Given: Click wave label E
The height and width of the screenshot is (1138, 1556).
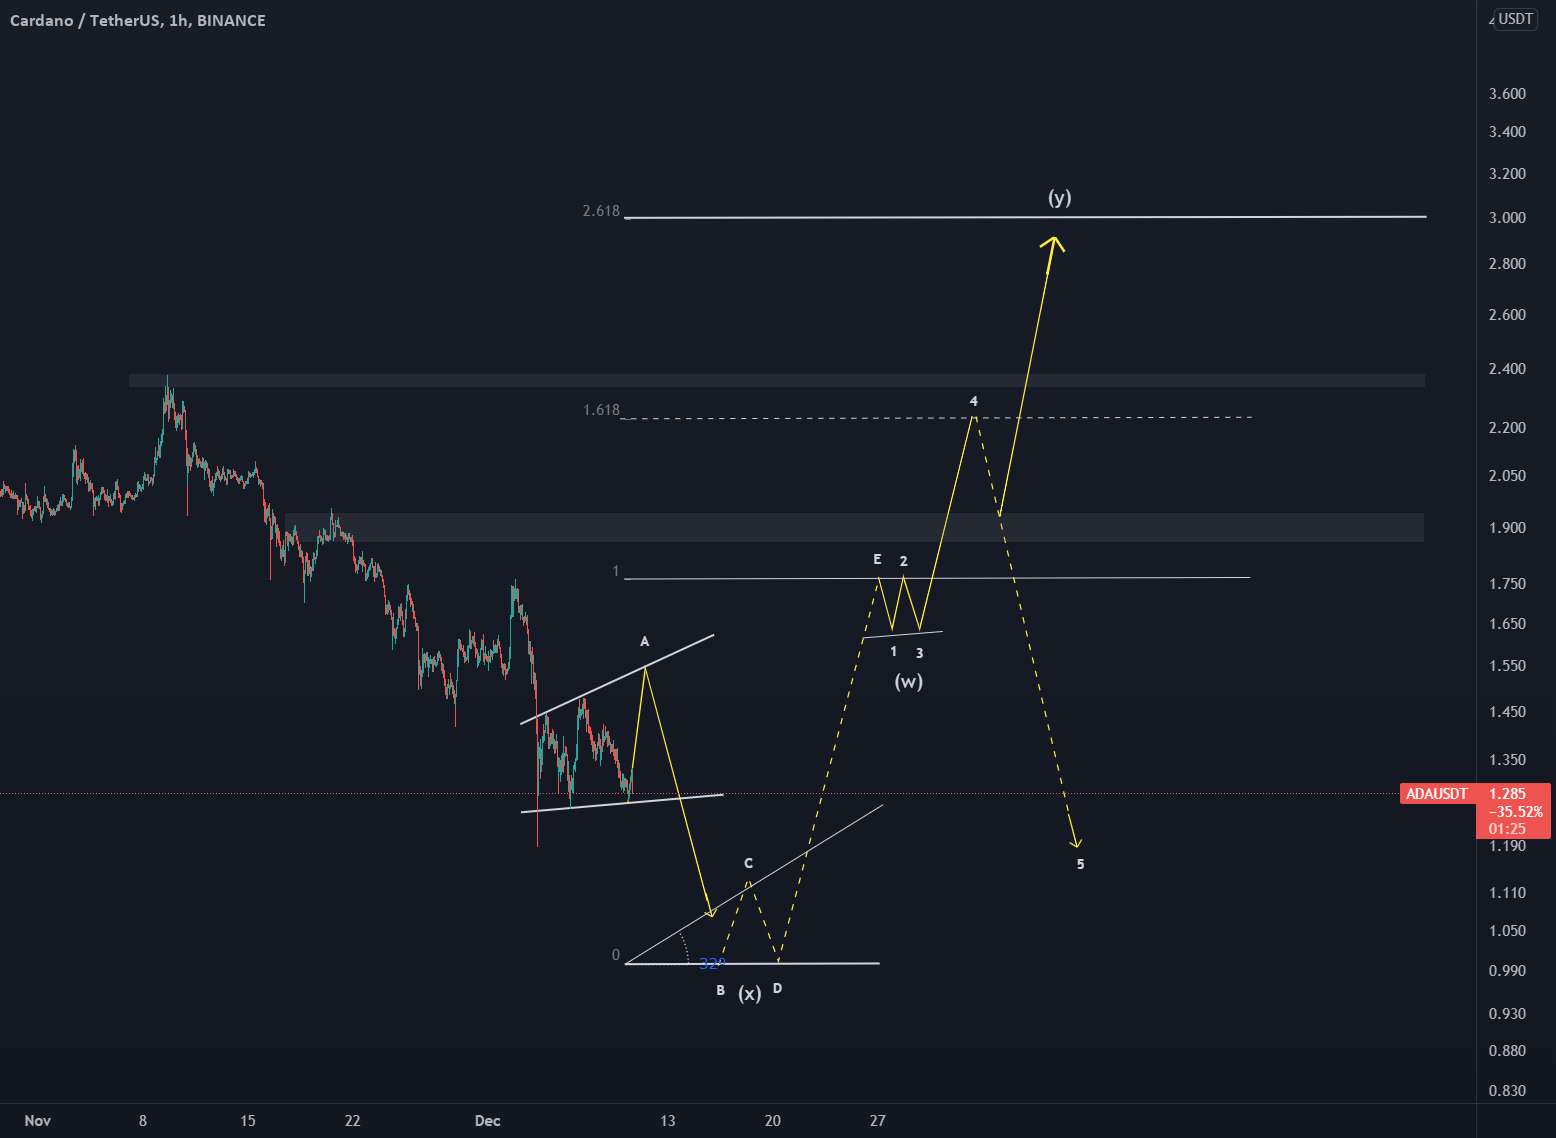Looking at the screenshot, I should pos(877,559).
